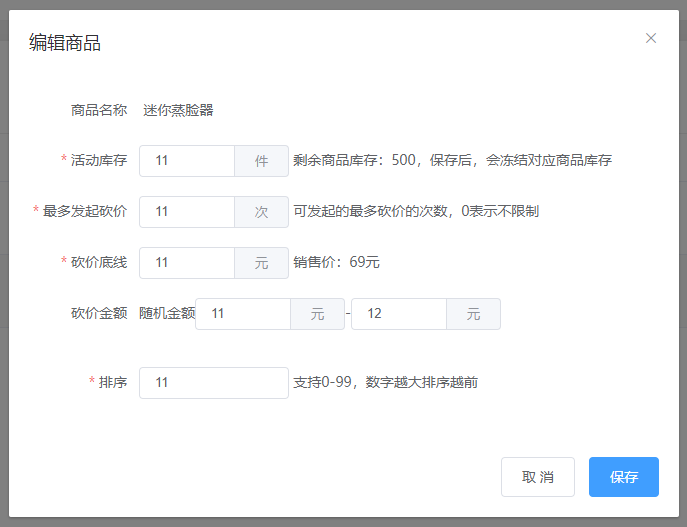The height and width of the screenshot is (527, 687).
Task: Focus the minimum 随机金额 input showing 11
Action: click(243, 314)
